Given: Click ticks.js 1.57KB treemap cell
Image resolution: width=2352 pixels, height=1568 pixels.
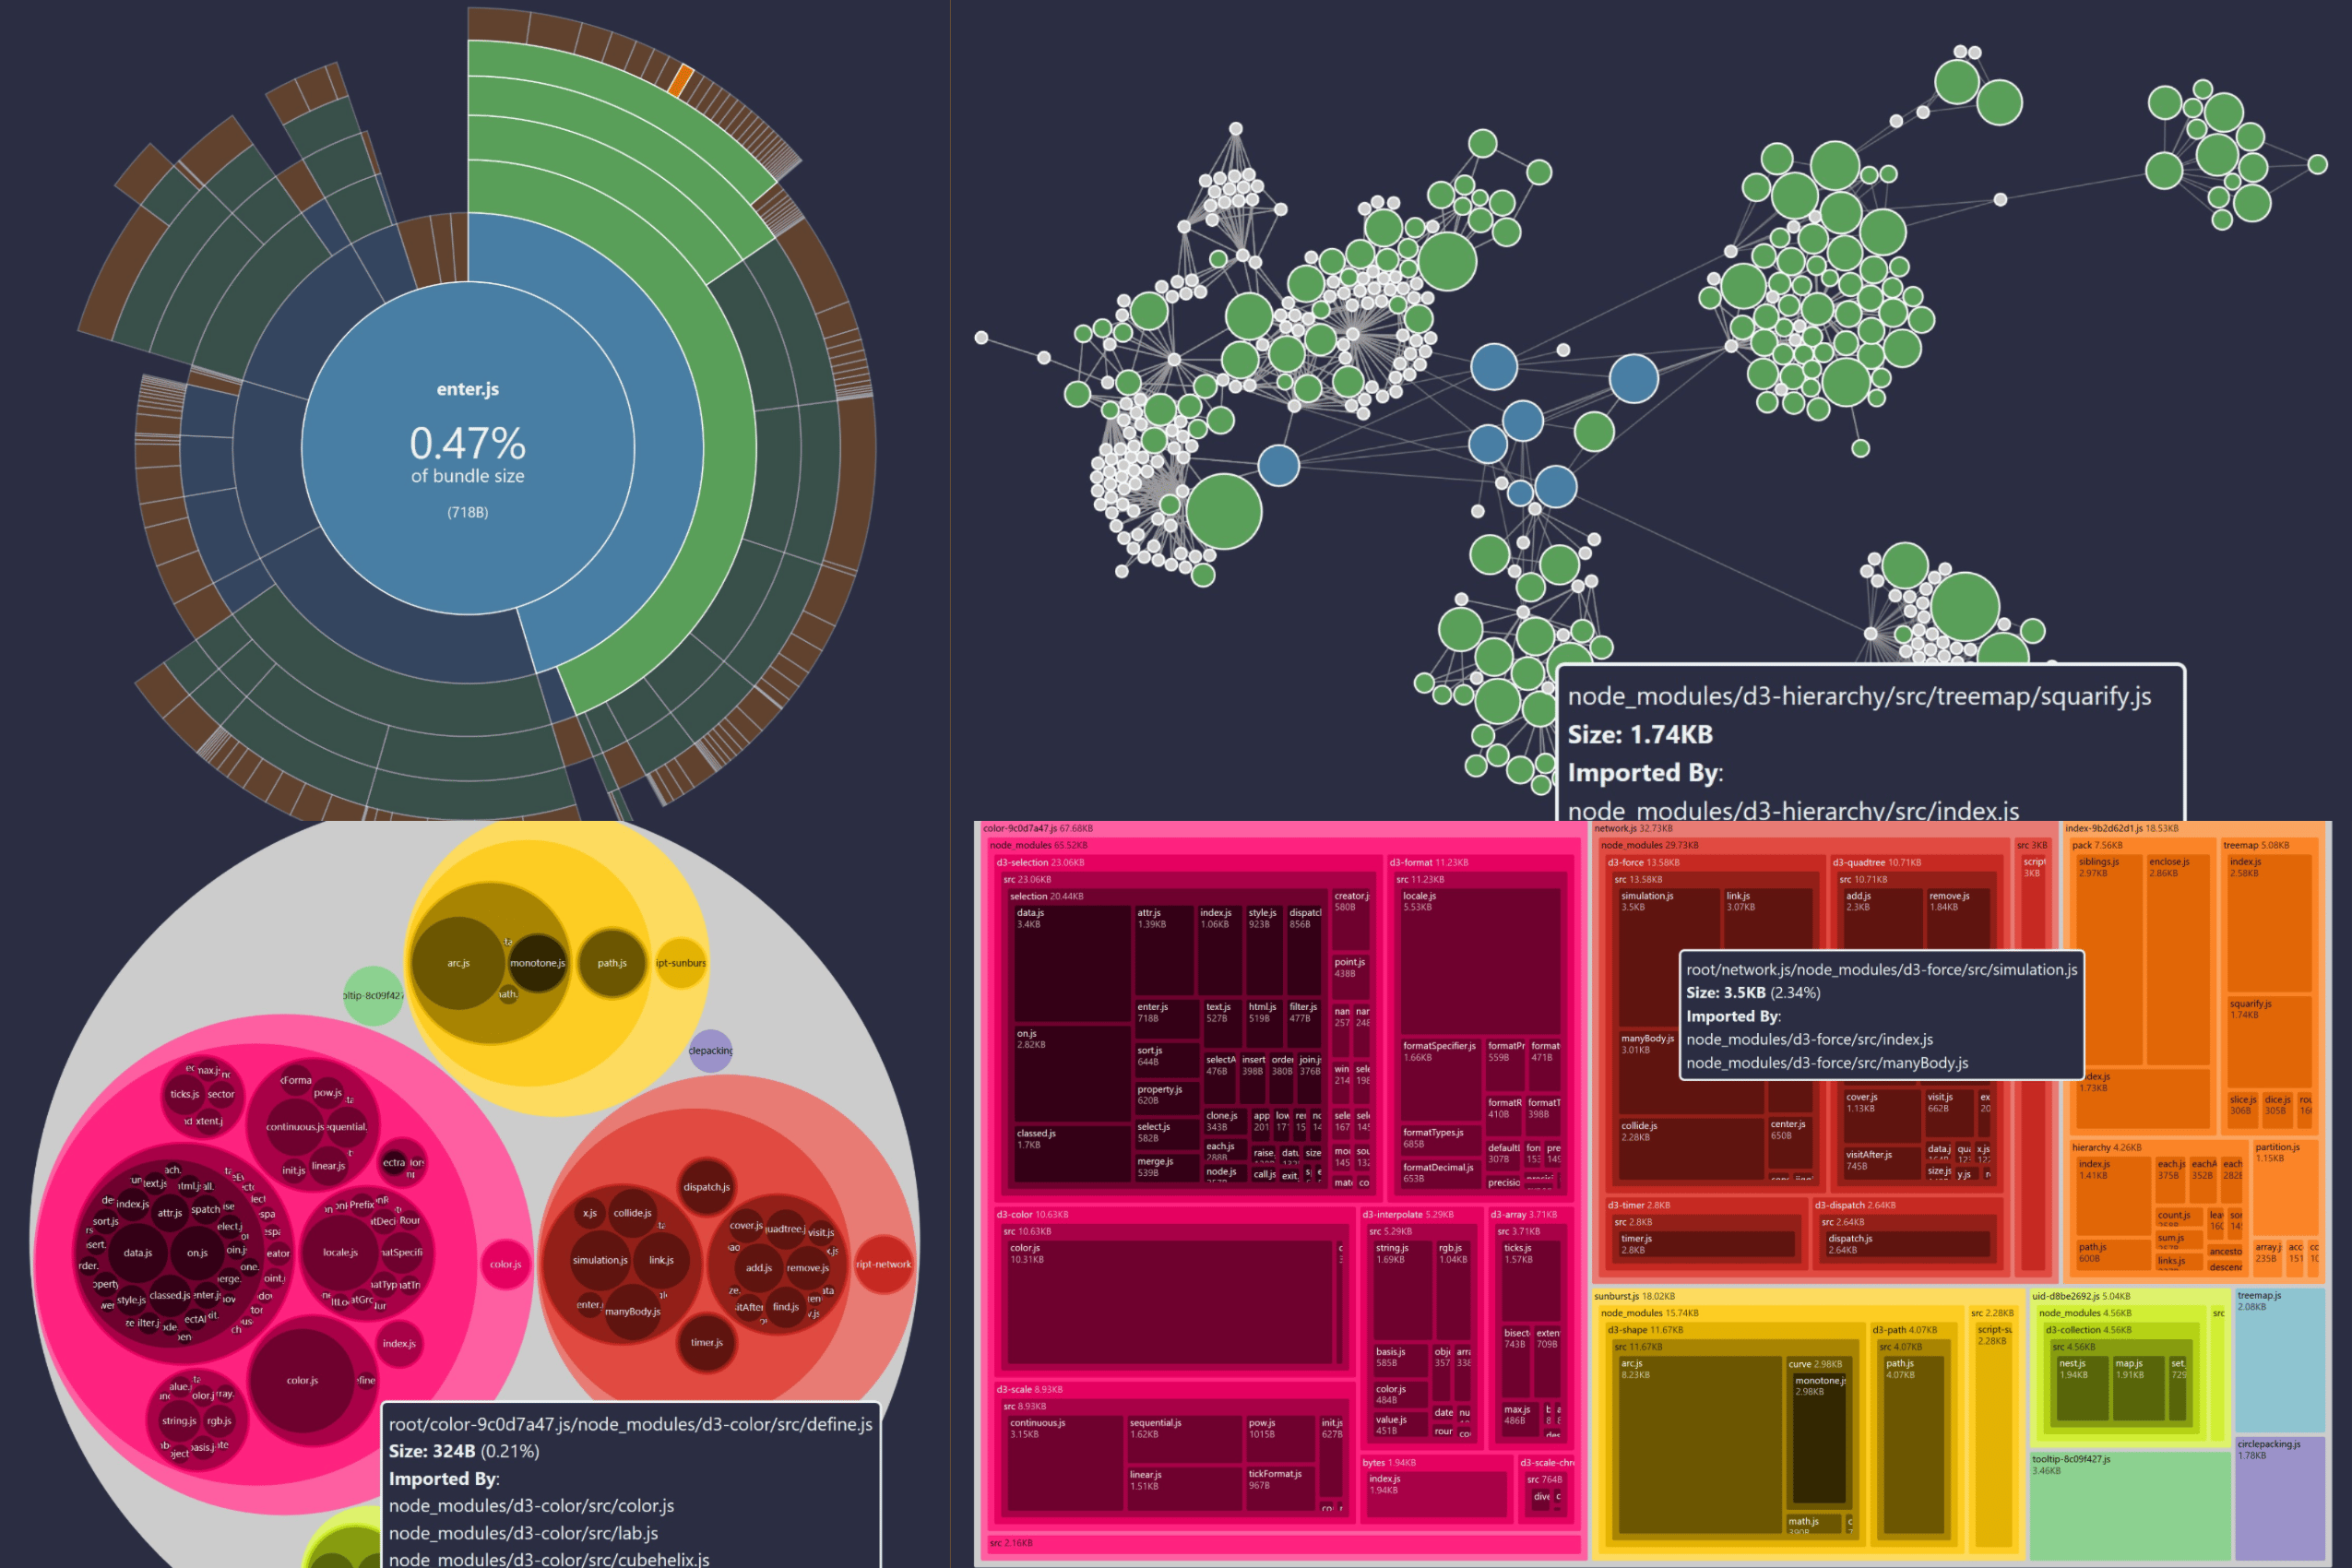Looking at the screenshot, I should point(1530,1281).
